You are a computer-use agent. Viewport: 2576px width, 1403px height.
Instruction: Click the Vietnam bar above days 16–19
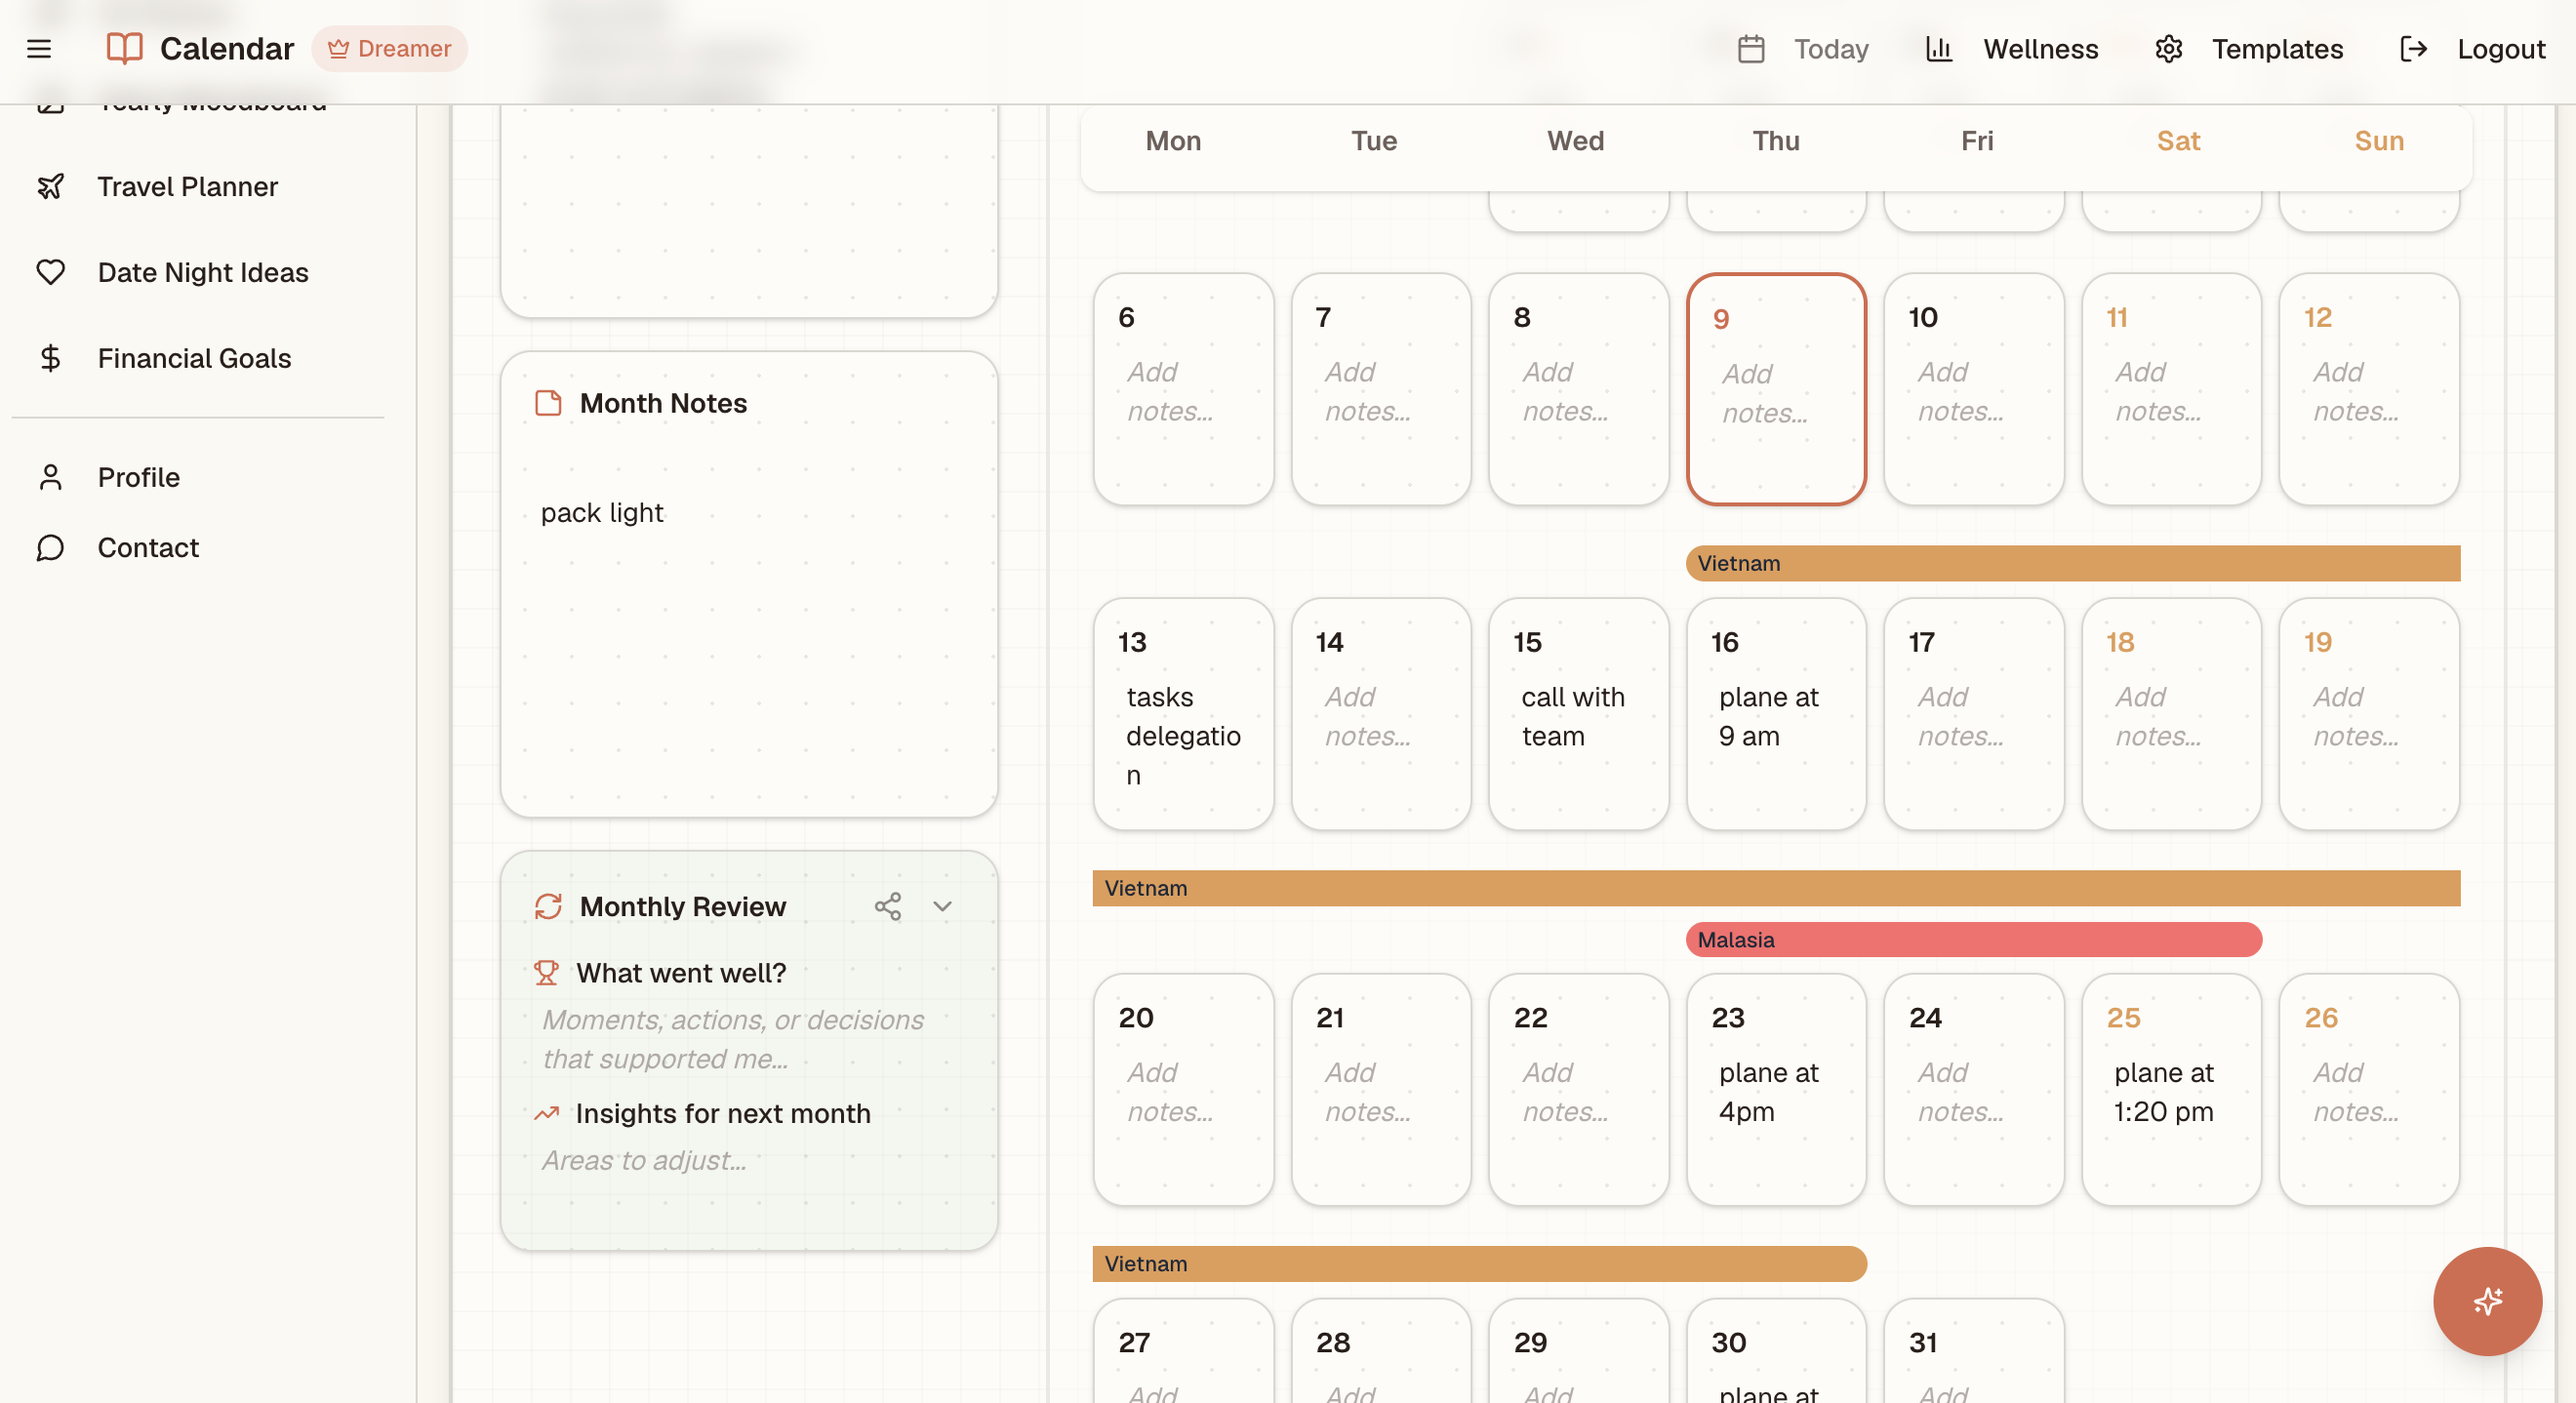pos(2073,563)
